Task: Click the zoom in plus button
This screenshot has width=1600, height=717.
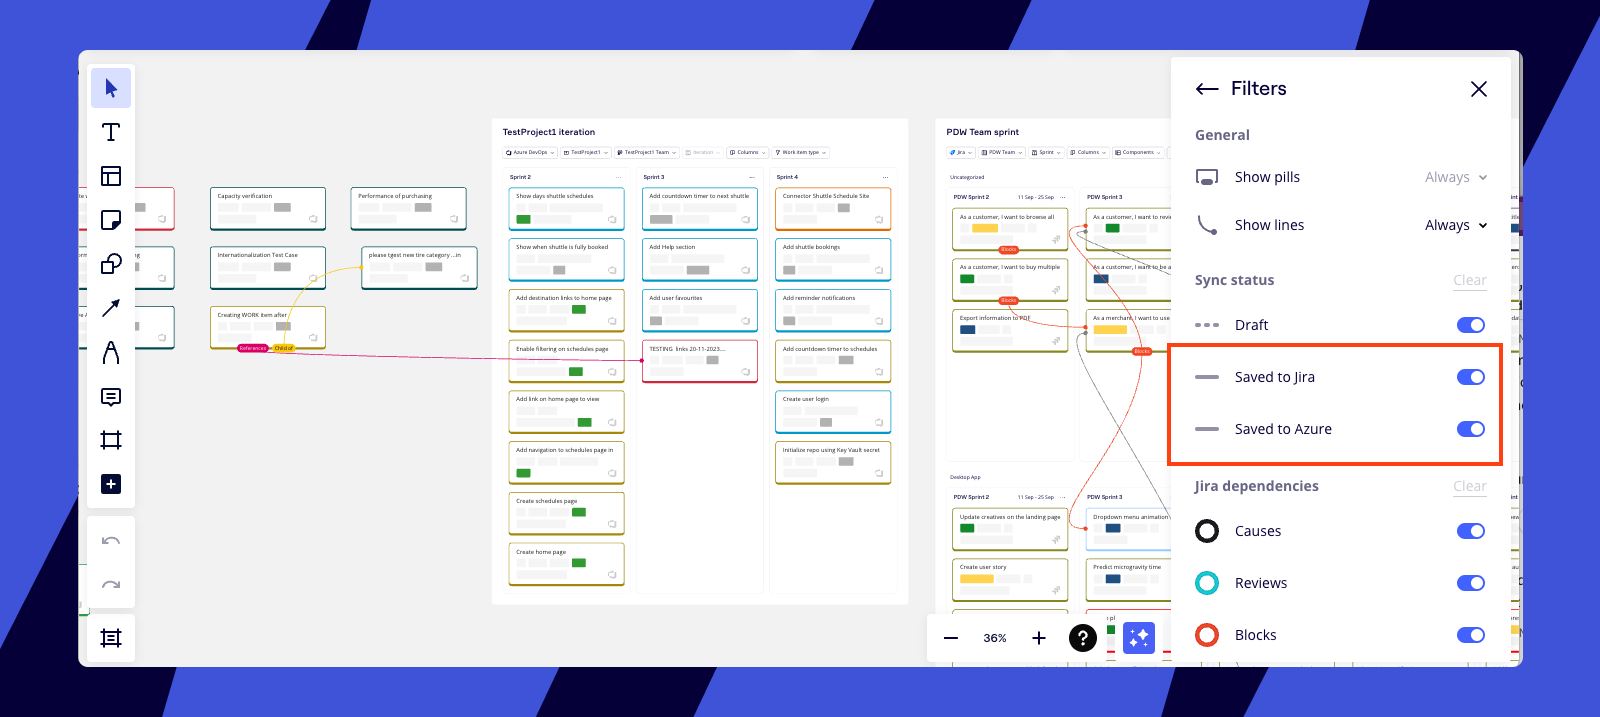Action: click(1039, 638)
